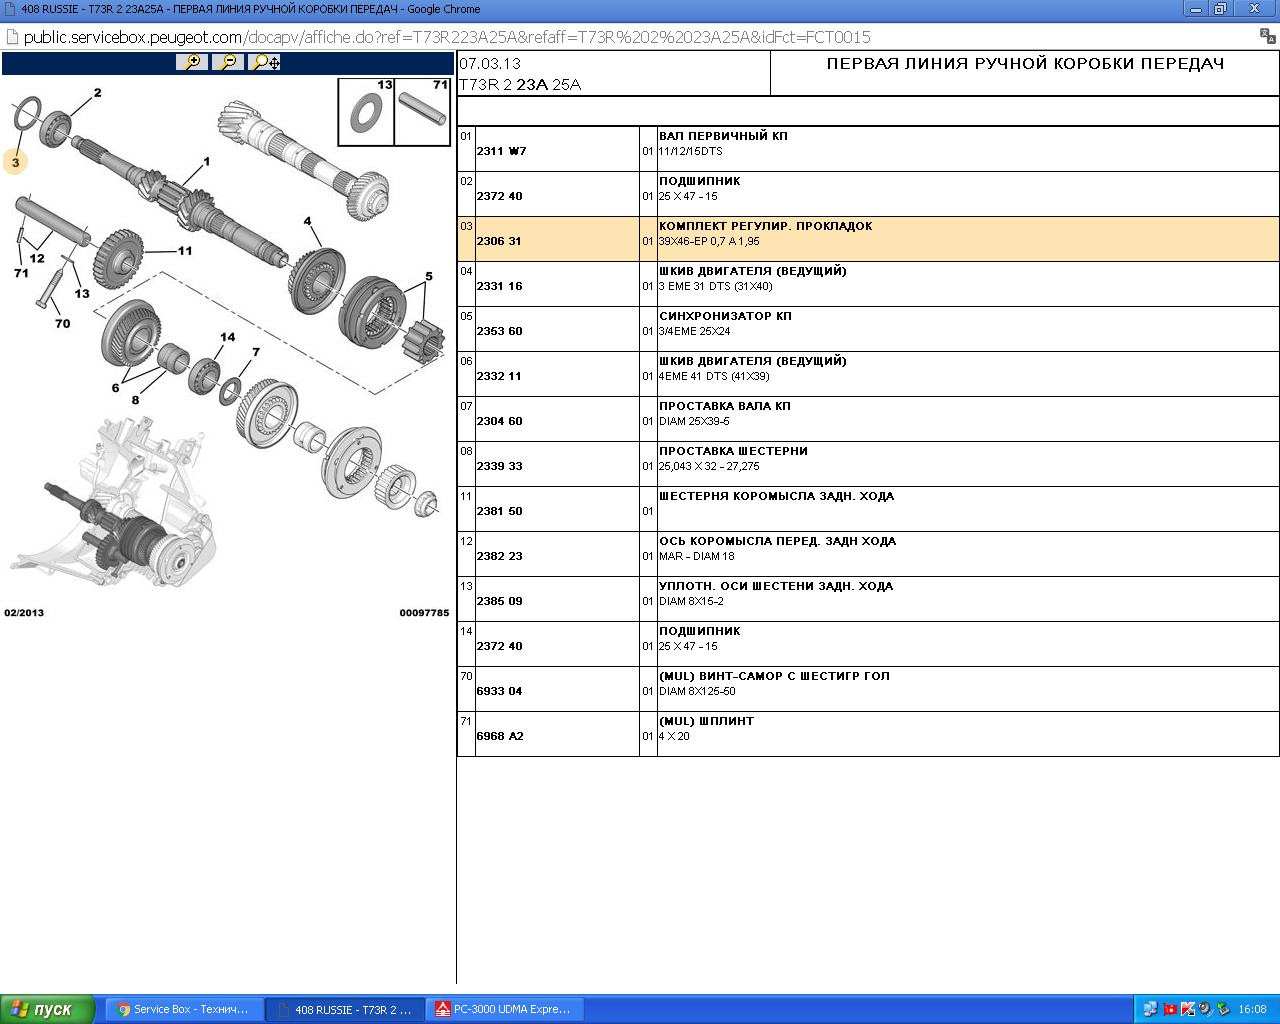This screenshot has height=1024, width=1280.
Task: Select the inset thumbnail of part 13
Action: [x=366, y=112]
